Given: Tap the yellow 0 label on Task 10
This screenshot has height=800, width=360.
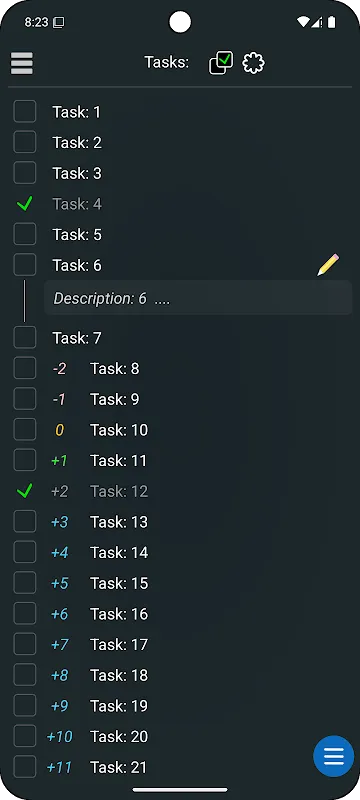Looking at the screenshot, I should pyautogui.click(x=59, y=430).
